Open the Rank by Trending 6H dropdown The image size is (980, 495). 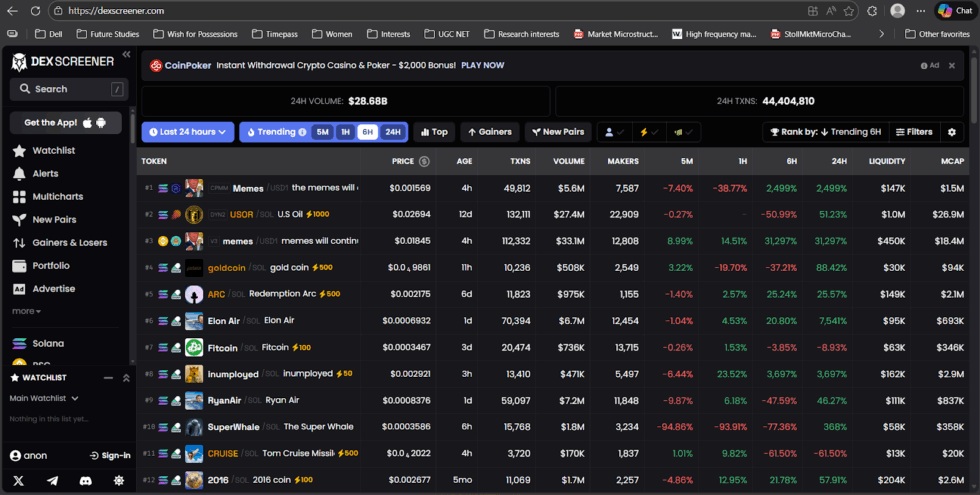(826, 132)
